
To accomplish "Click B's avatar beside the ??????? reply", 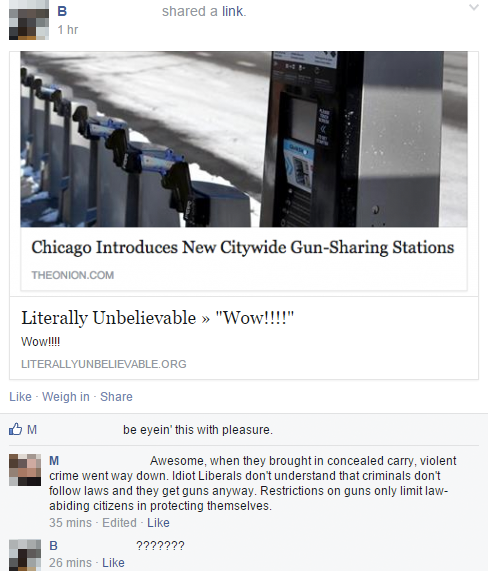I will point(25,555).
